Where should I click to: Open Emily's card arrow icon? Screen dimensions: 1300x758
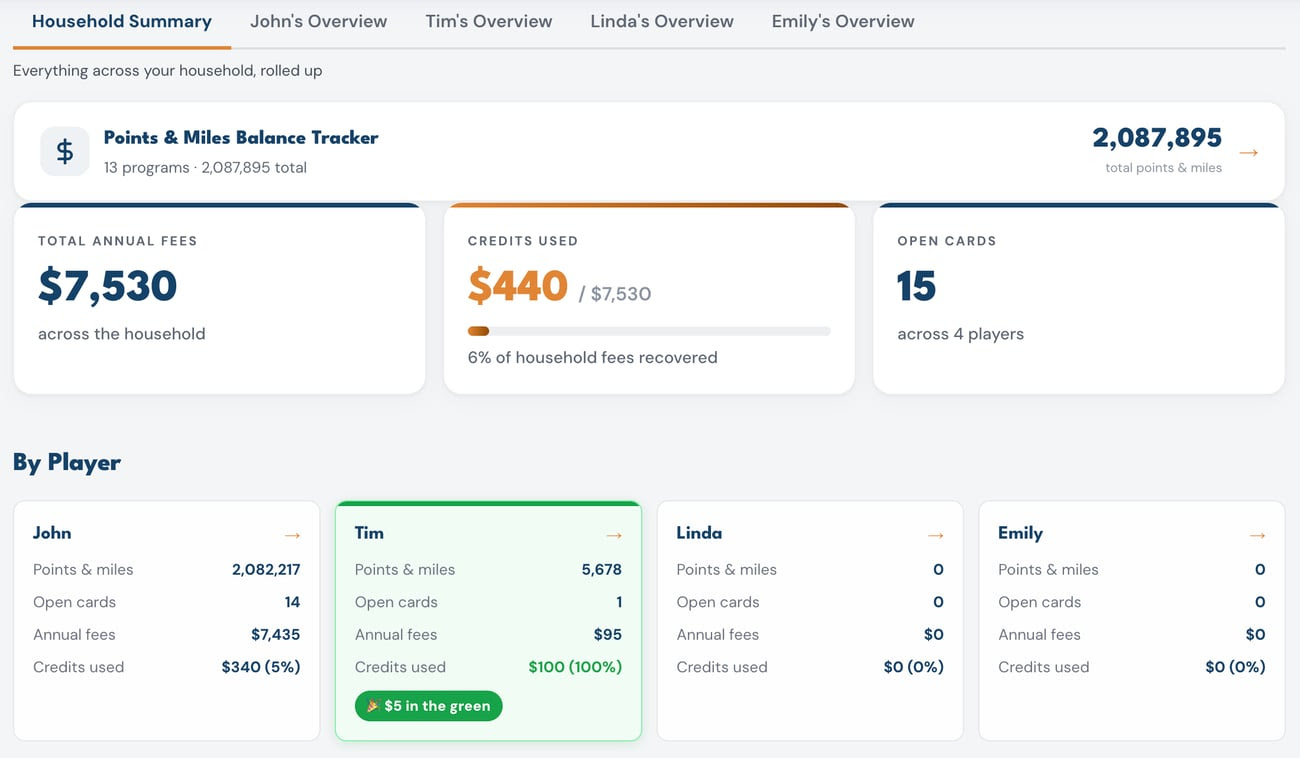1257,535
